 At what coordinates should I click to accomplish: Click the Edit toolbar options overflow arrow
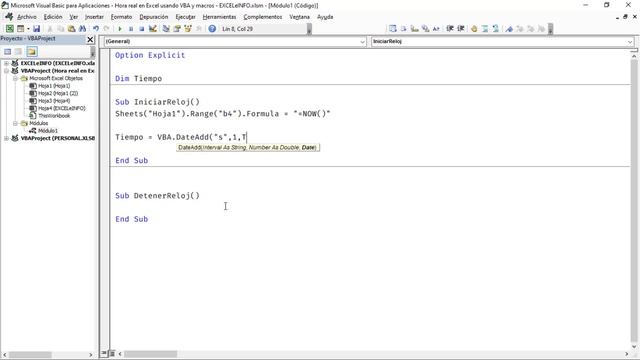(550, 29)
